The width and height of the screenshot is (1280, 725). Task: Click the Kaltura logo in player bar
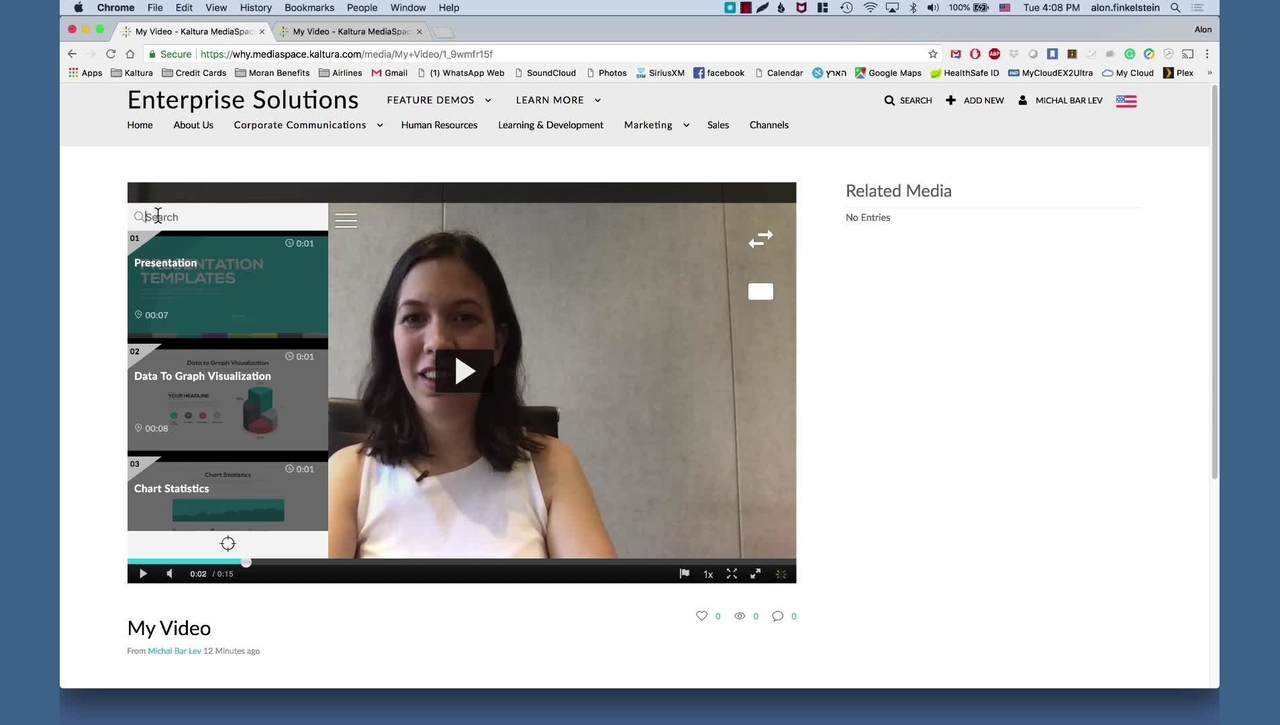tap(781, 574)
